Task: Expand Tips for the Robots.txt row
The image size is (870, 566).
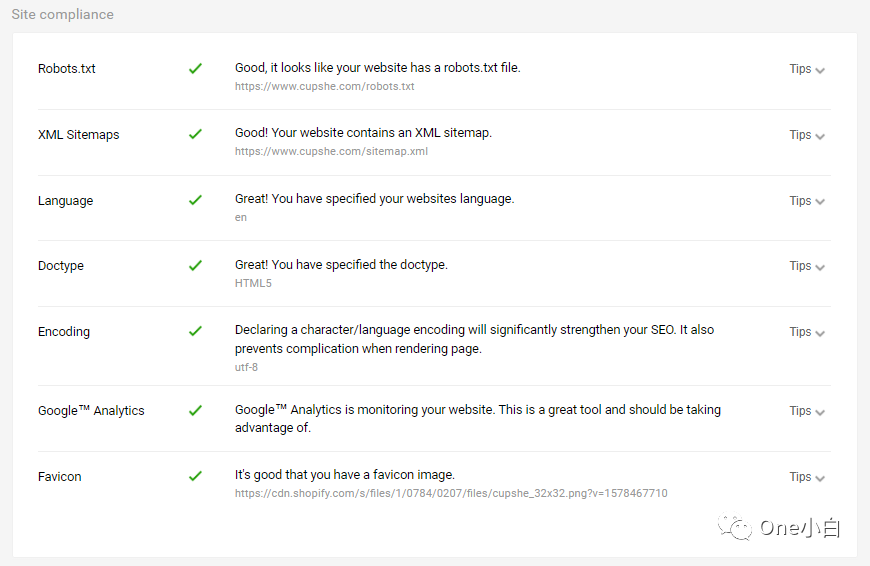Action: [x=806, y=70]
